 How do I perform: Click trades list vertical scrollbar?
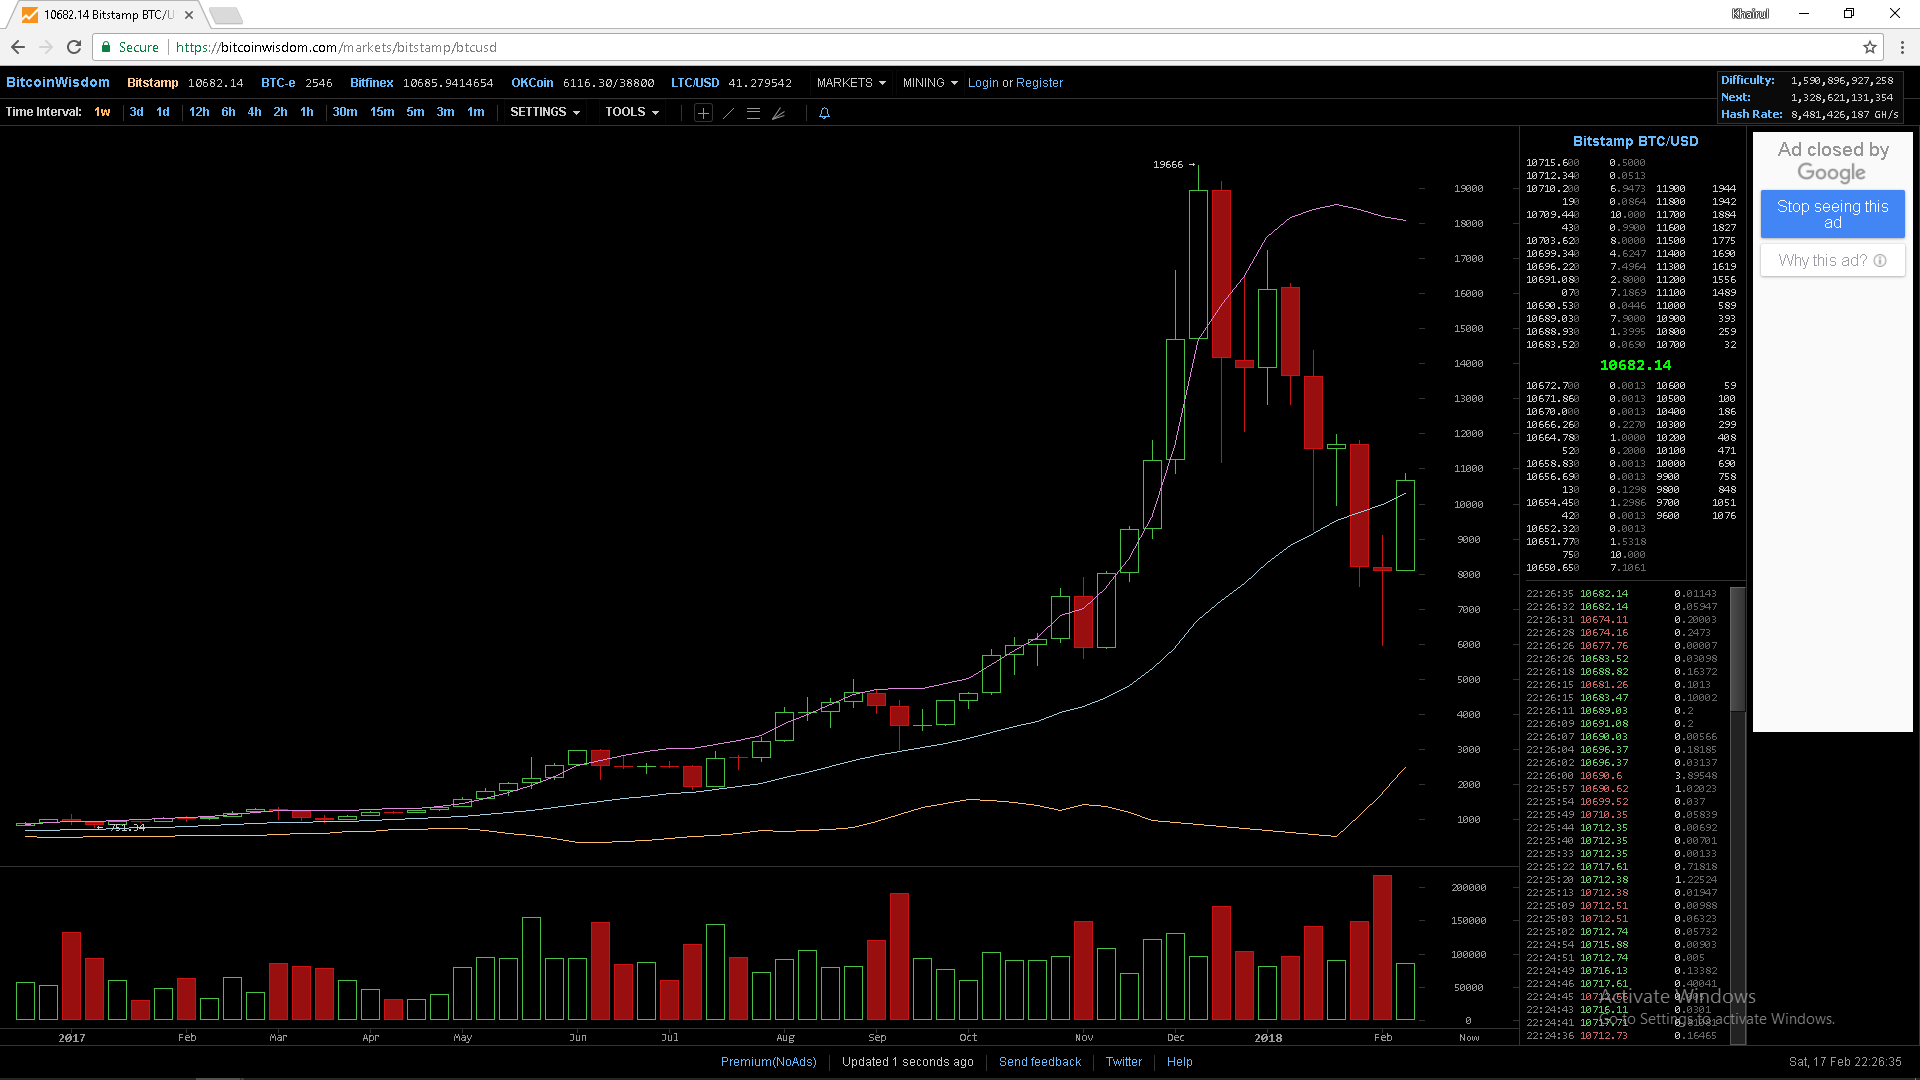pos(1738,650)
